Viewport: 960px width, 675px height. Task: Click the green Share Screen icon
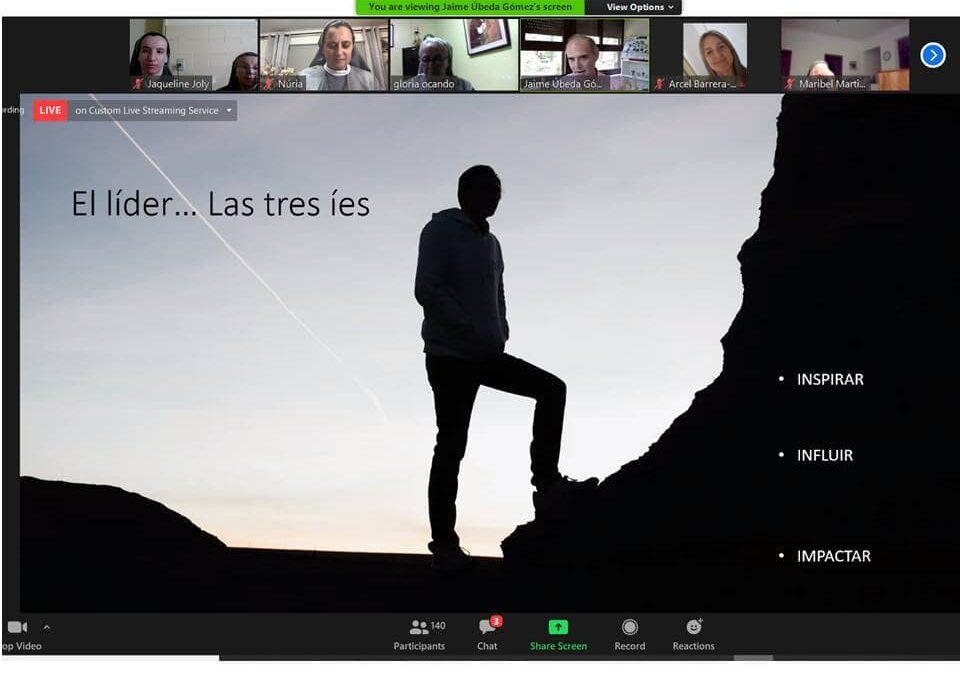[558, 627]
